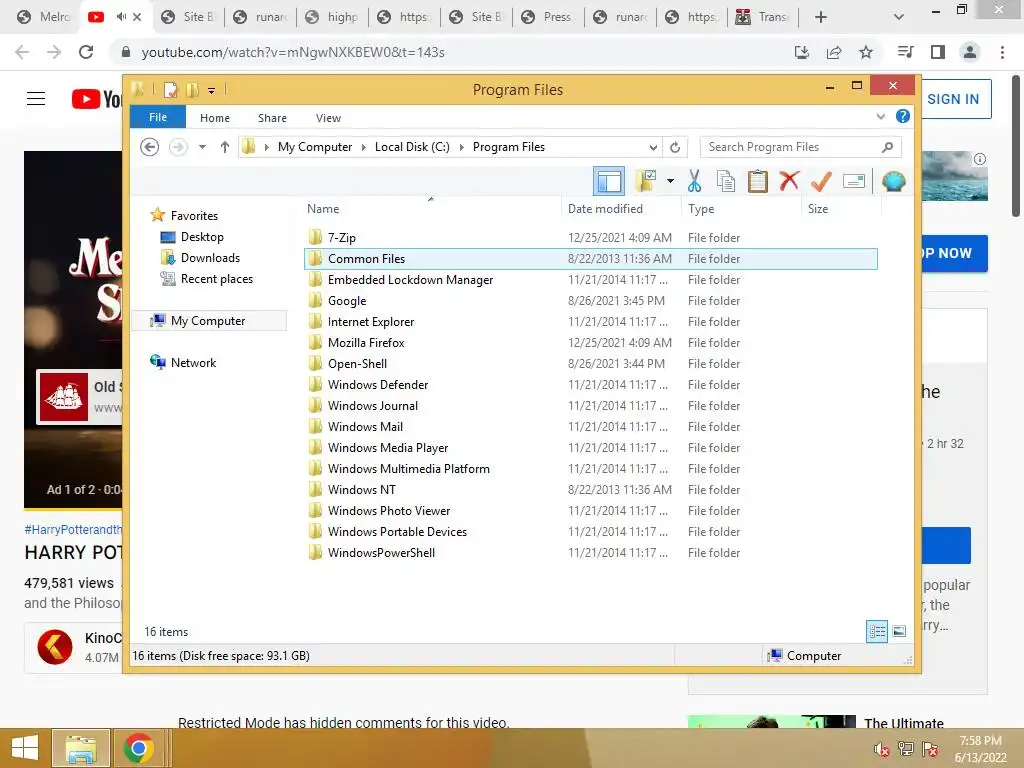This screenshot has height=768, width=1024.
Task: Go back in Explorer navigation
Action: click(150, 147)
